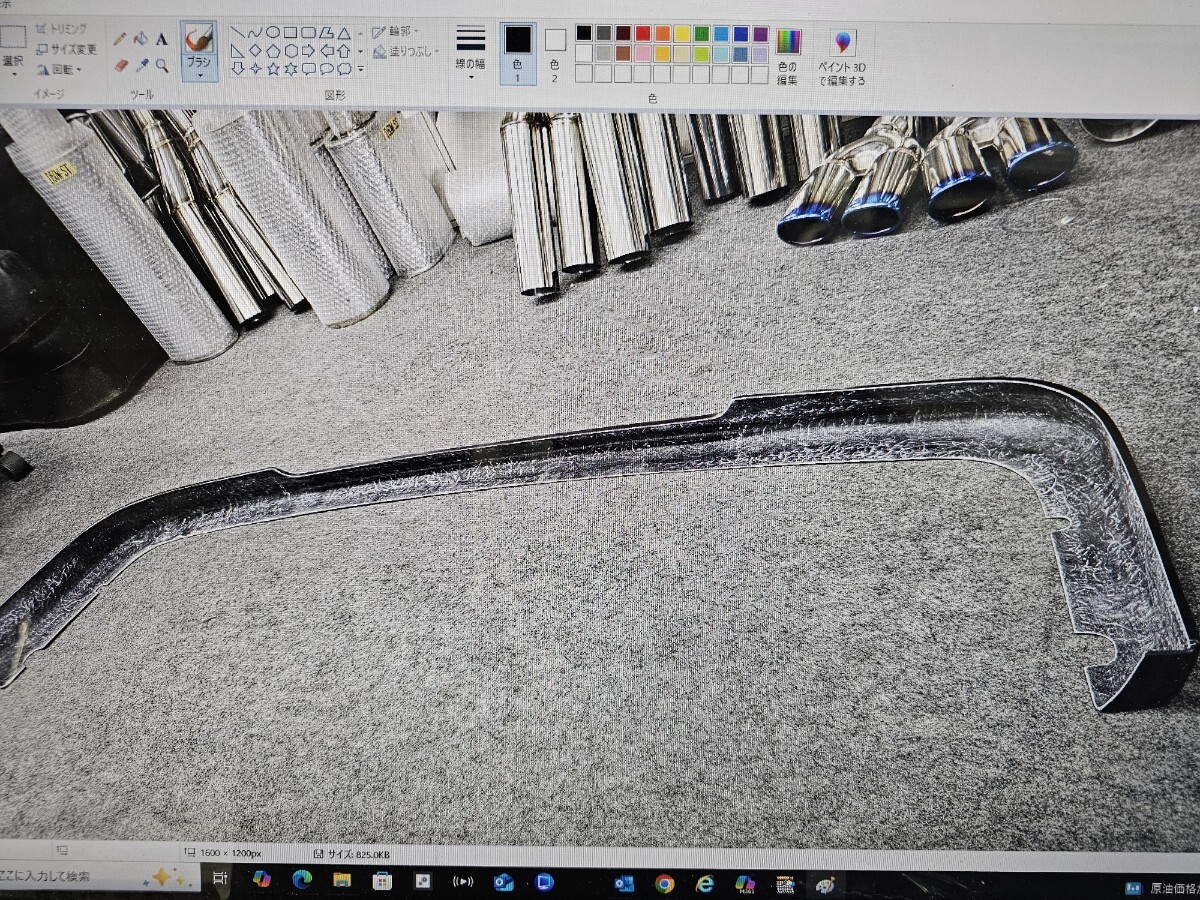Screen dimensions: 1200x900
Task: Click the taskbar search box
Action: pyautogui.click(x=100, y=877)
